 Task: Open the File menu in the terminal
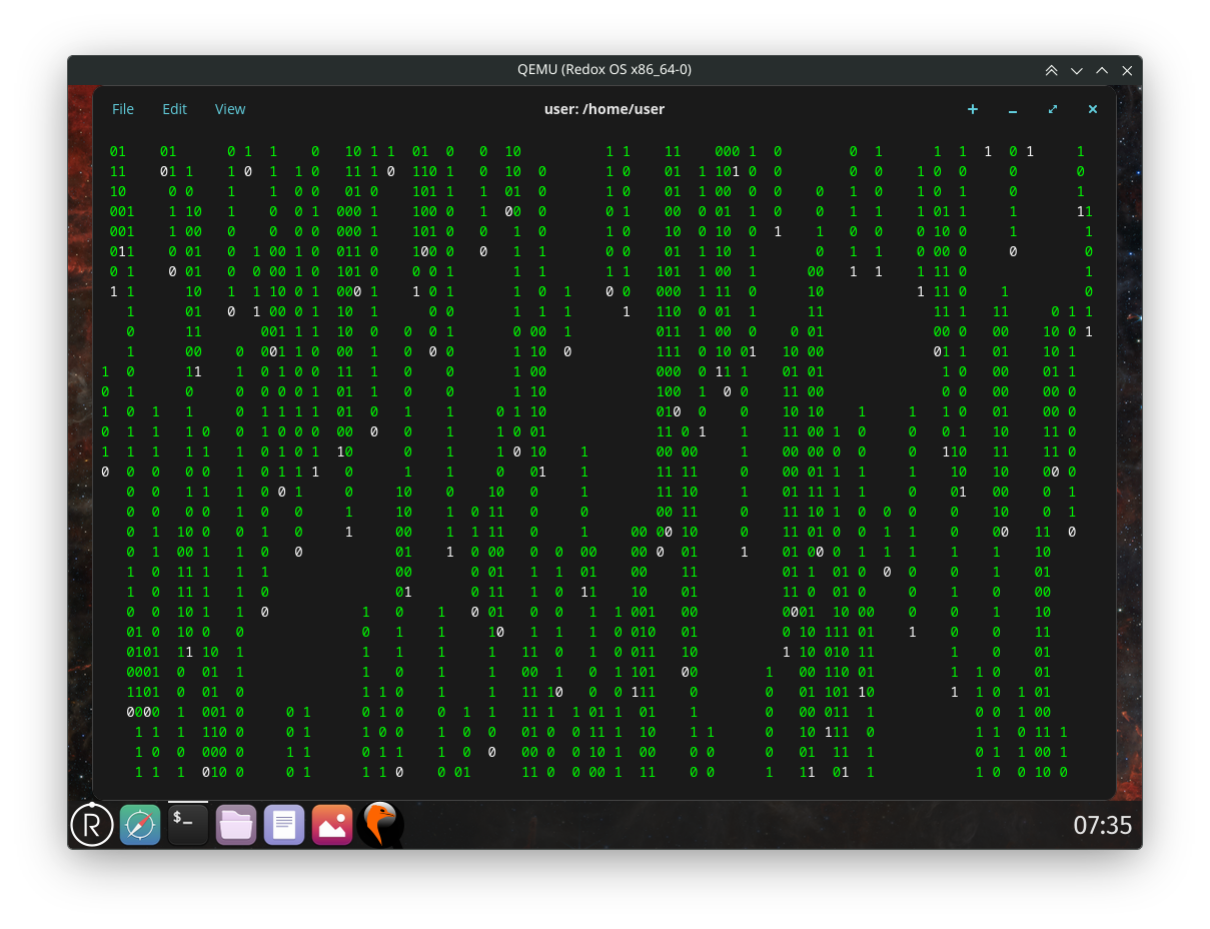pyautogui.click(x=123, y=109)
